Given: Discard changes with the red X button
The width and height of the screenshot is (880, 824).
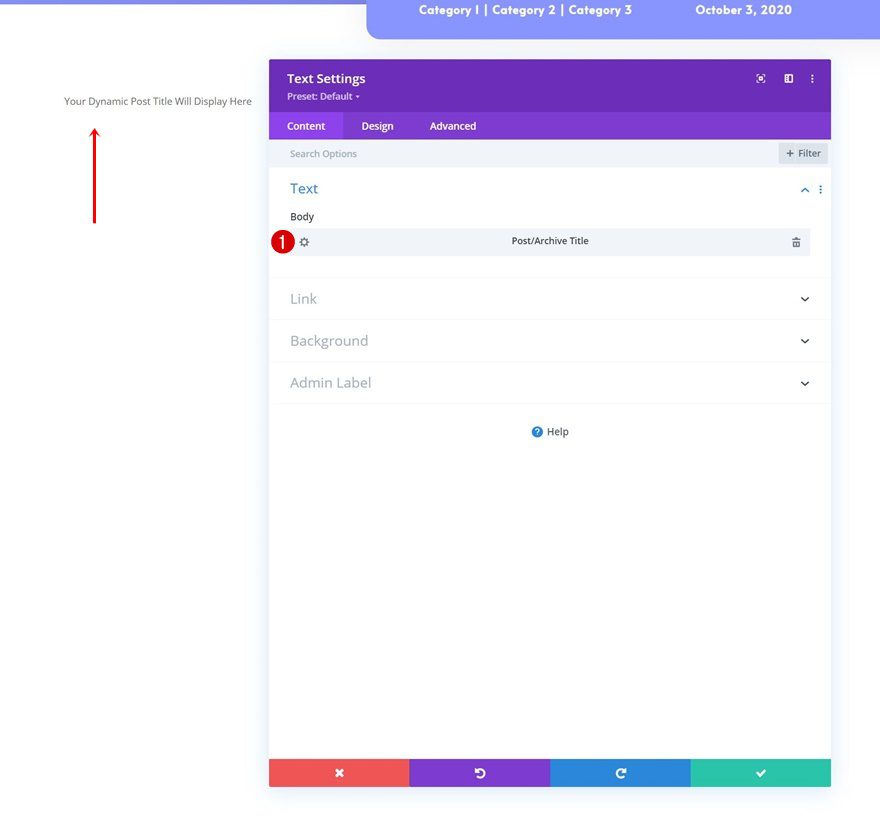Looking at the screenshot, I should (x=338, y=772).
